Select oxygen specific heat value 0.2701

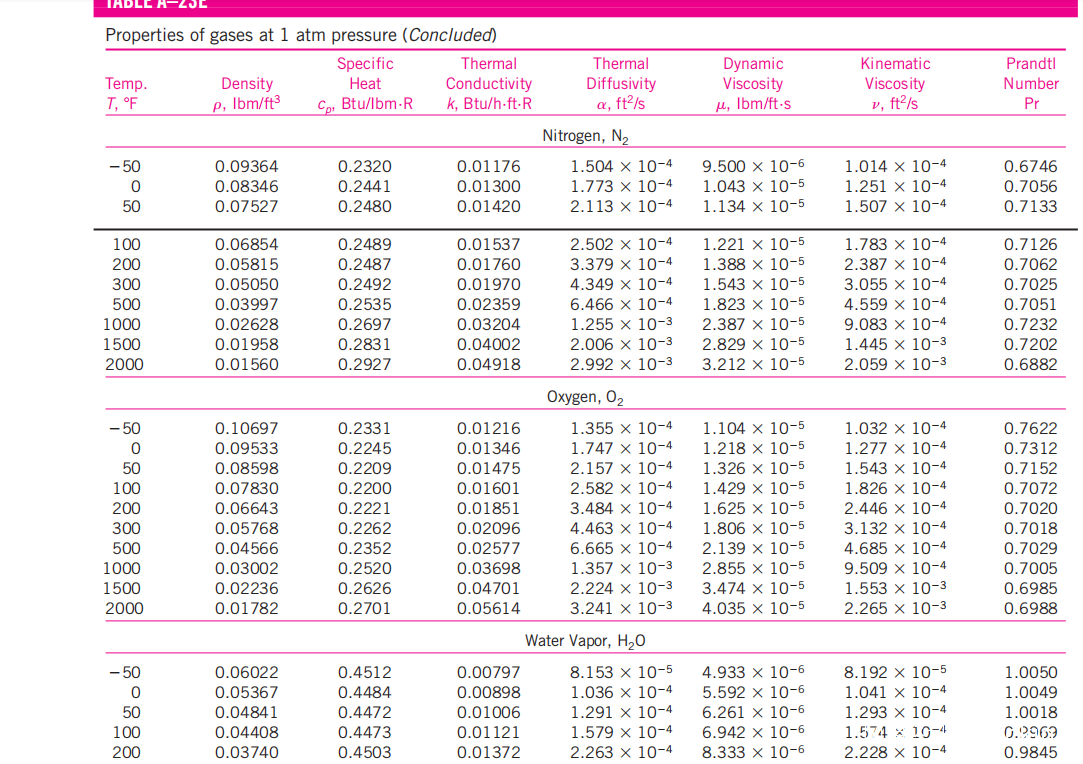click(365, 609)
